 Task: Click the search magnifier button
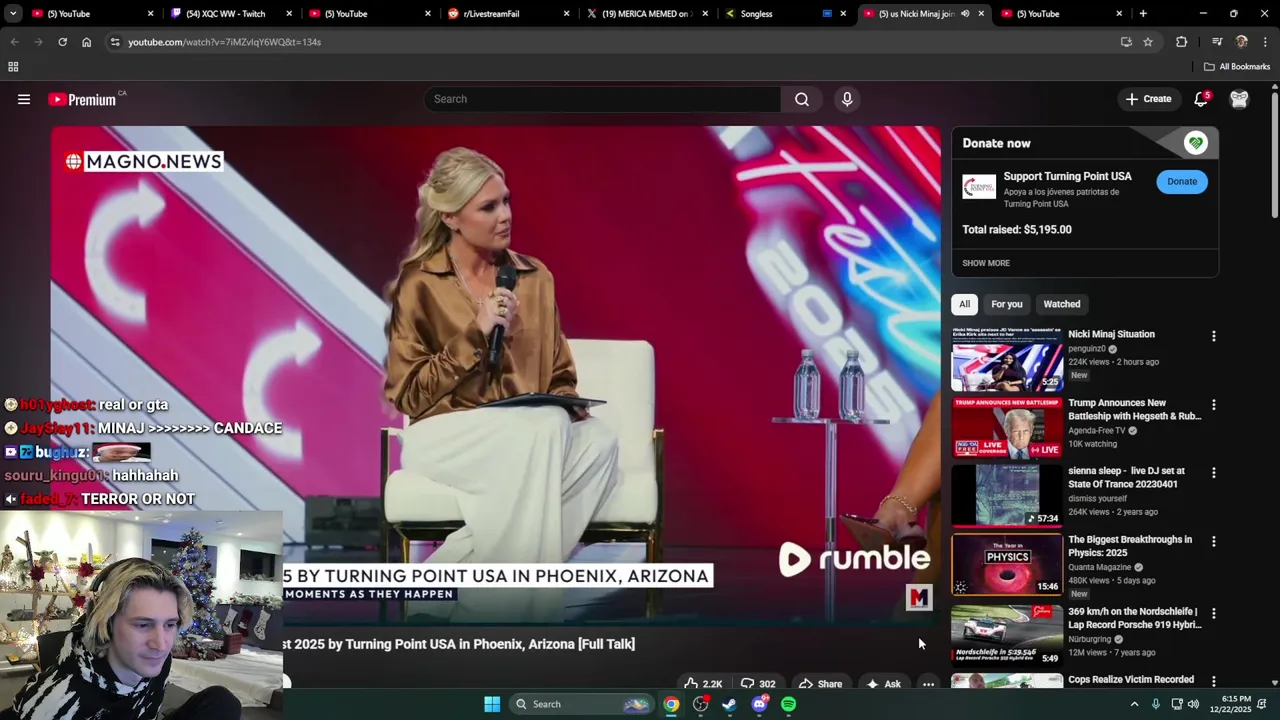tap(802, 99)
